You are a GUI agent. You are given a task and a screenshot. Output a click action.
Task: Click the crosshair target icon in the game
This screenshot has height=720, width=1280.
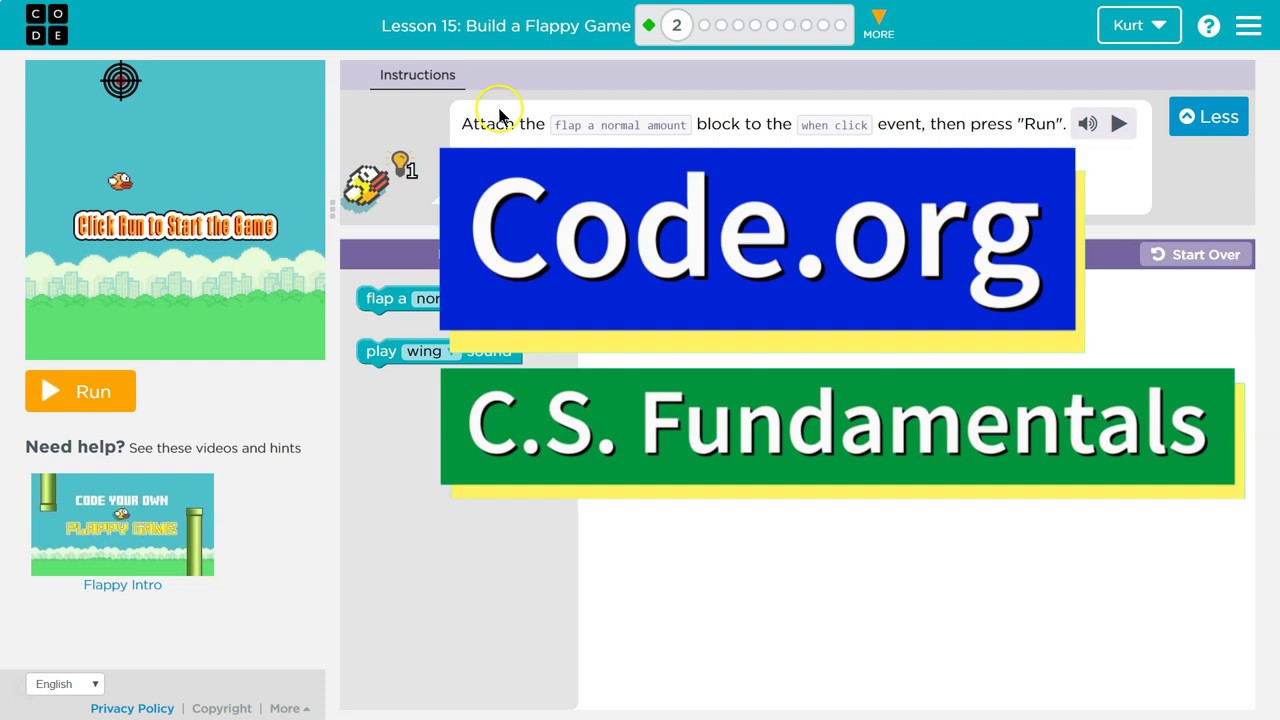pyautogui.click(x=121, y=81)
